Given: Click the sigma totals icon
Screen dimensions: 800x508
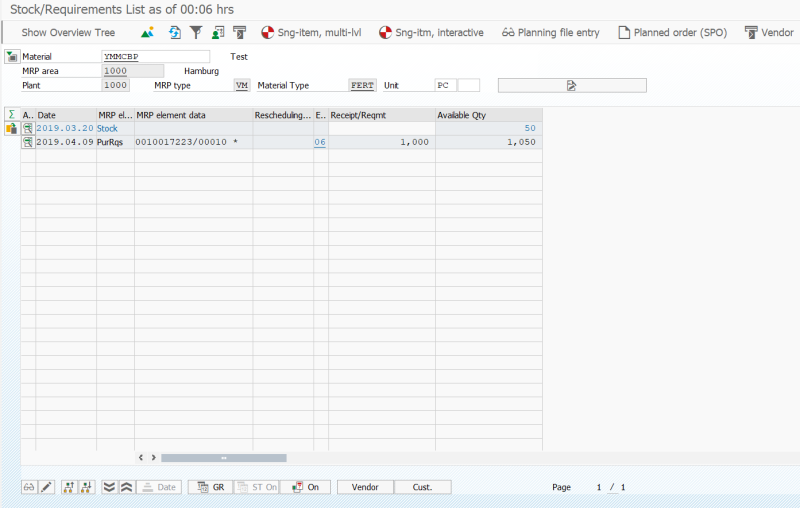Looking at the screenshot, I should click(12, 115).
